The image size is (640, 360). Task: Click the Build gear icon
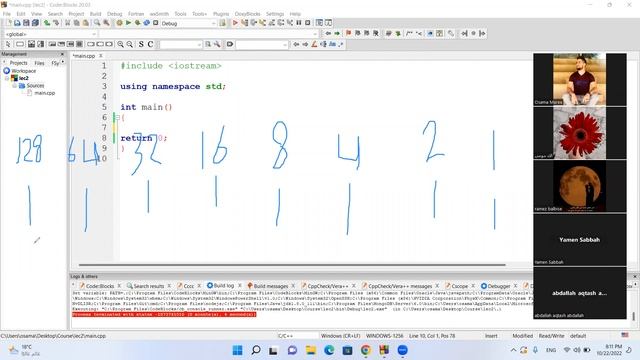click(119, 23)
